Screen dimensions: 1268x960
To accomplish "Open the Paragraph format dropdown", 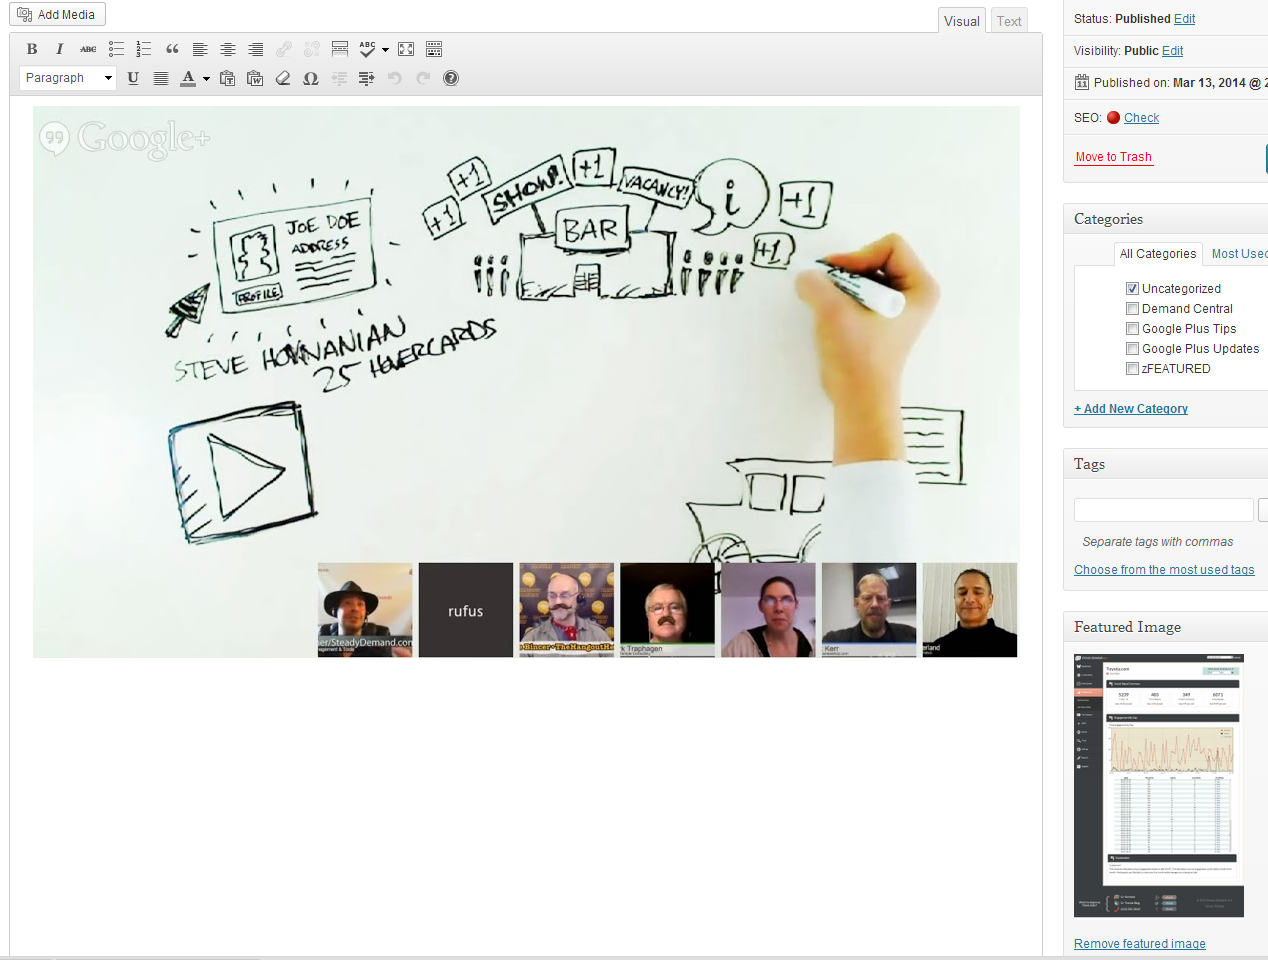I will coord(68,78).
